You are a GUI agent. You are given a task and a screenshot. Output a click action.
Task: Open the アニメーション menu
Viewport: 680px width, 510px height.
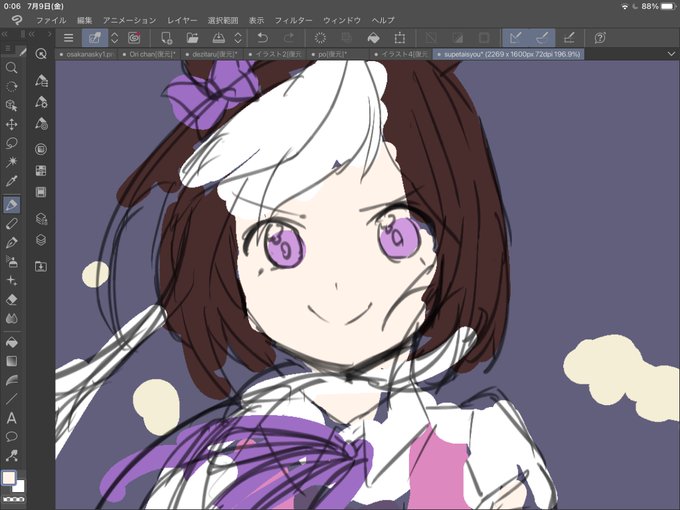[129, 20]
